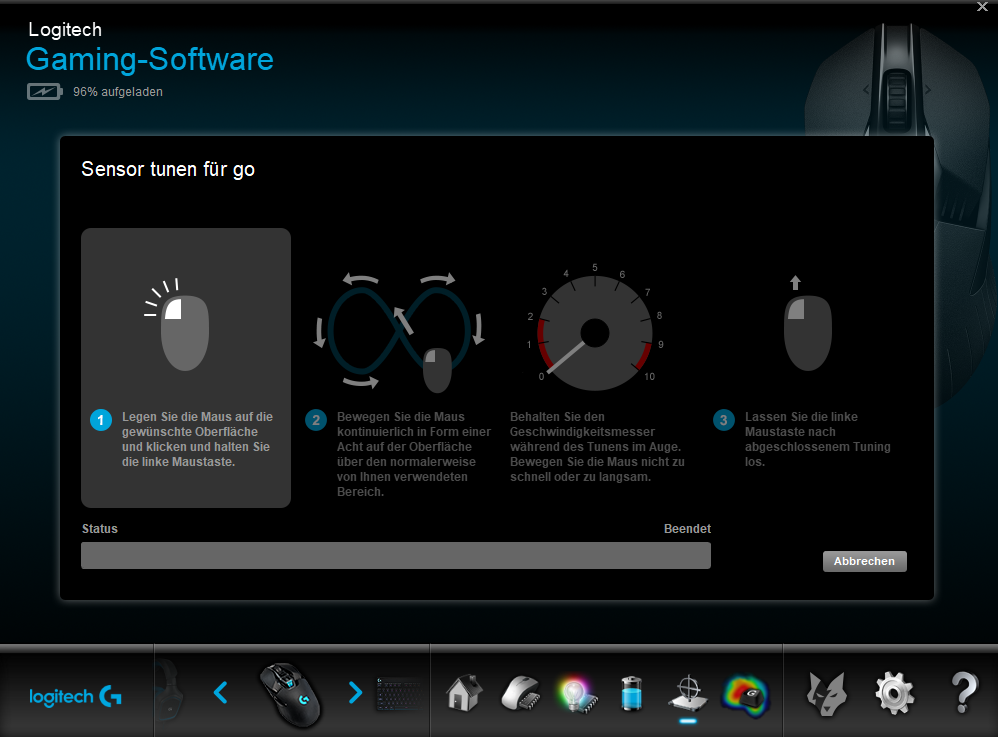Go to next device with right arrow

tap(355, 692)
